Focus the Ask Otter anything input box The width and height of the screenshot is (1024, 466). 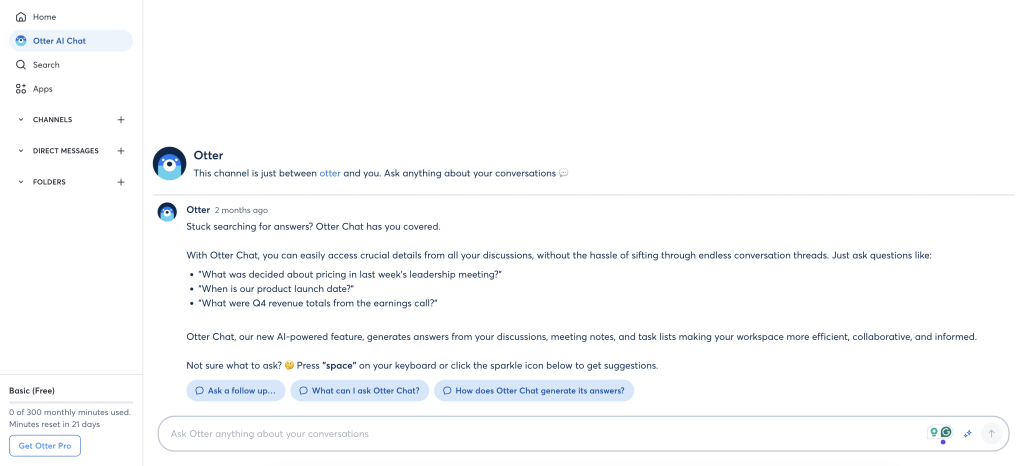point(542,433)
